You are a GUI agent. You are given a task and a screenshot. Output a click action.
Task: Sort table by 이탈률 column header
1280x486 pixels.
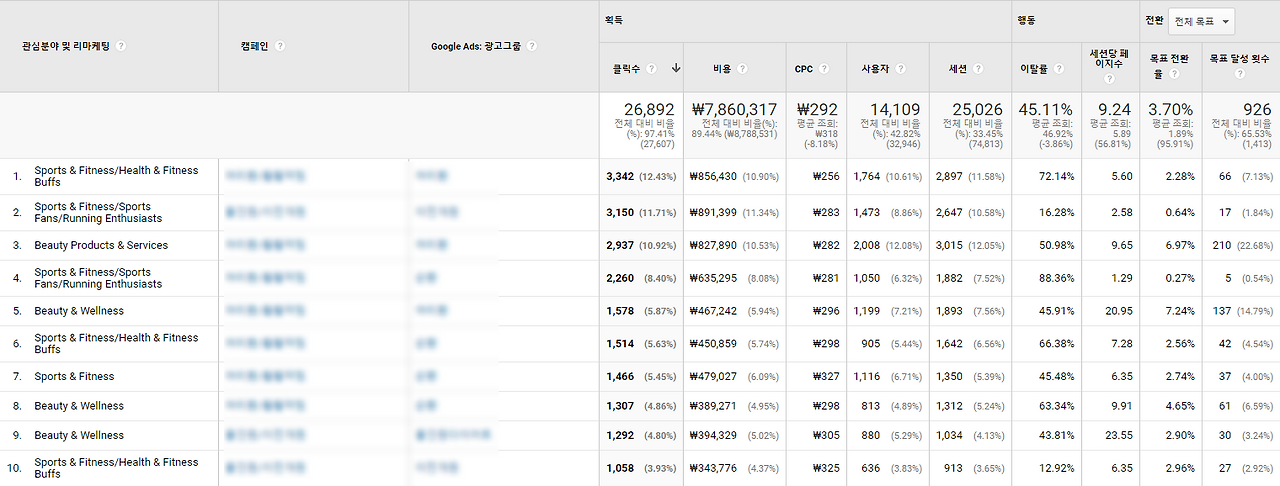1034,69
